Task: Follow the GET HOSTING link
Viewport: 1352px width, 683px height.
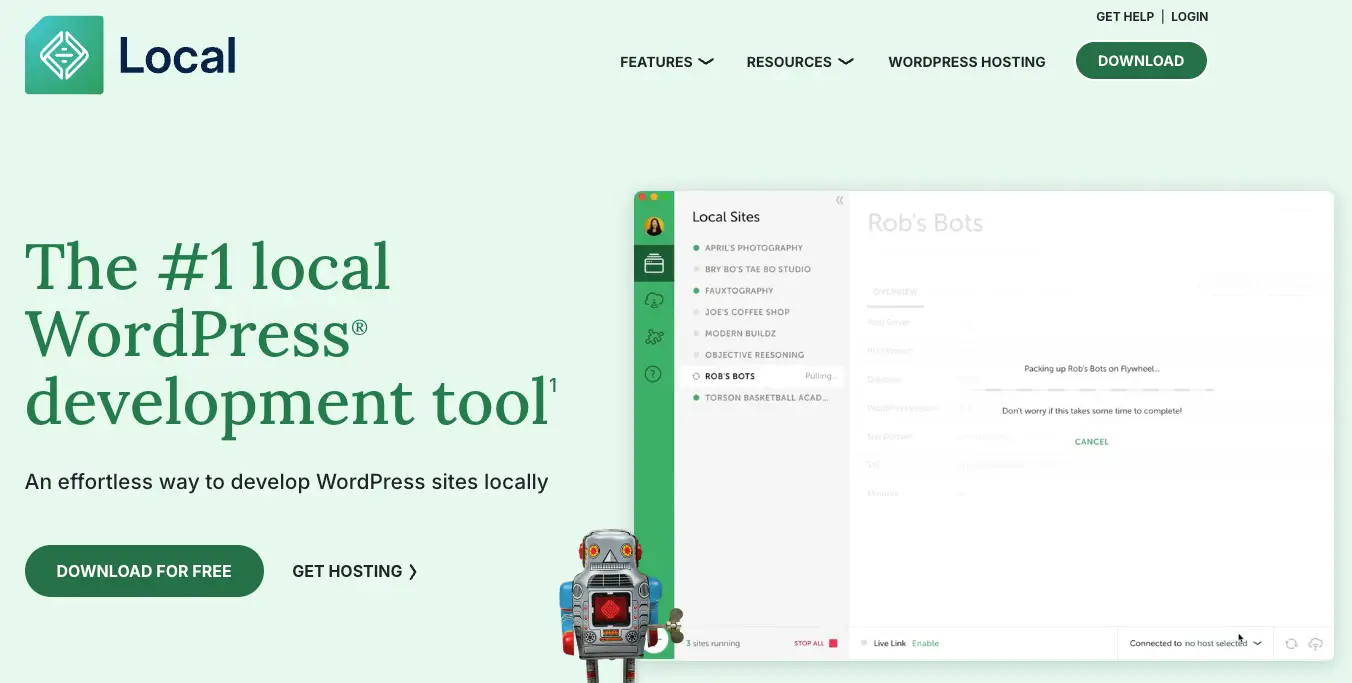Action: point(355,571)
